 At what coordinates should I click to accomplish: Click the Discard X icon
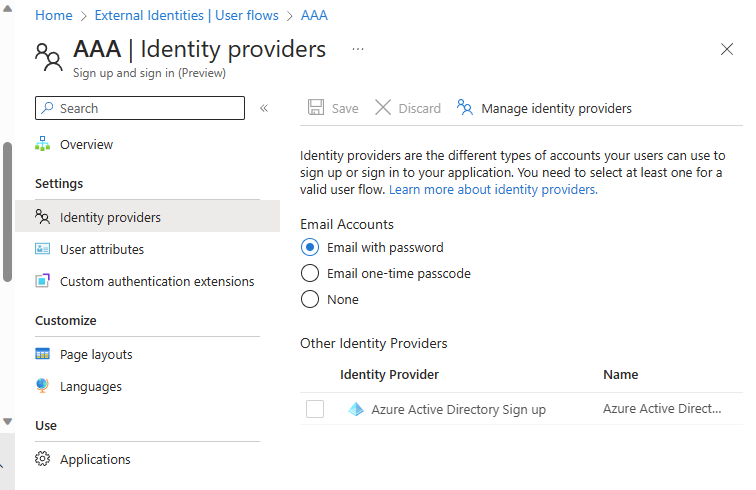(383, 107)
